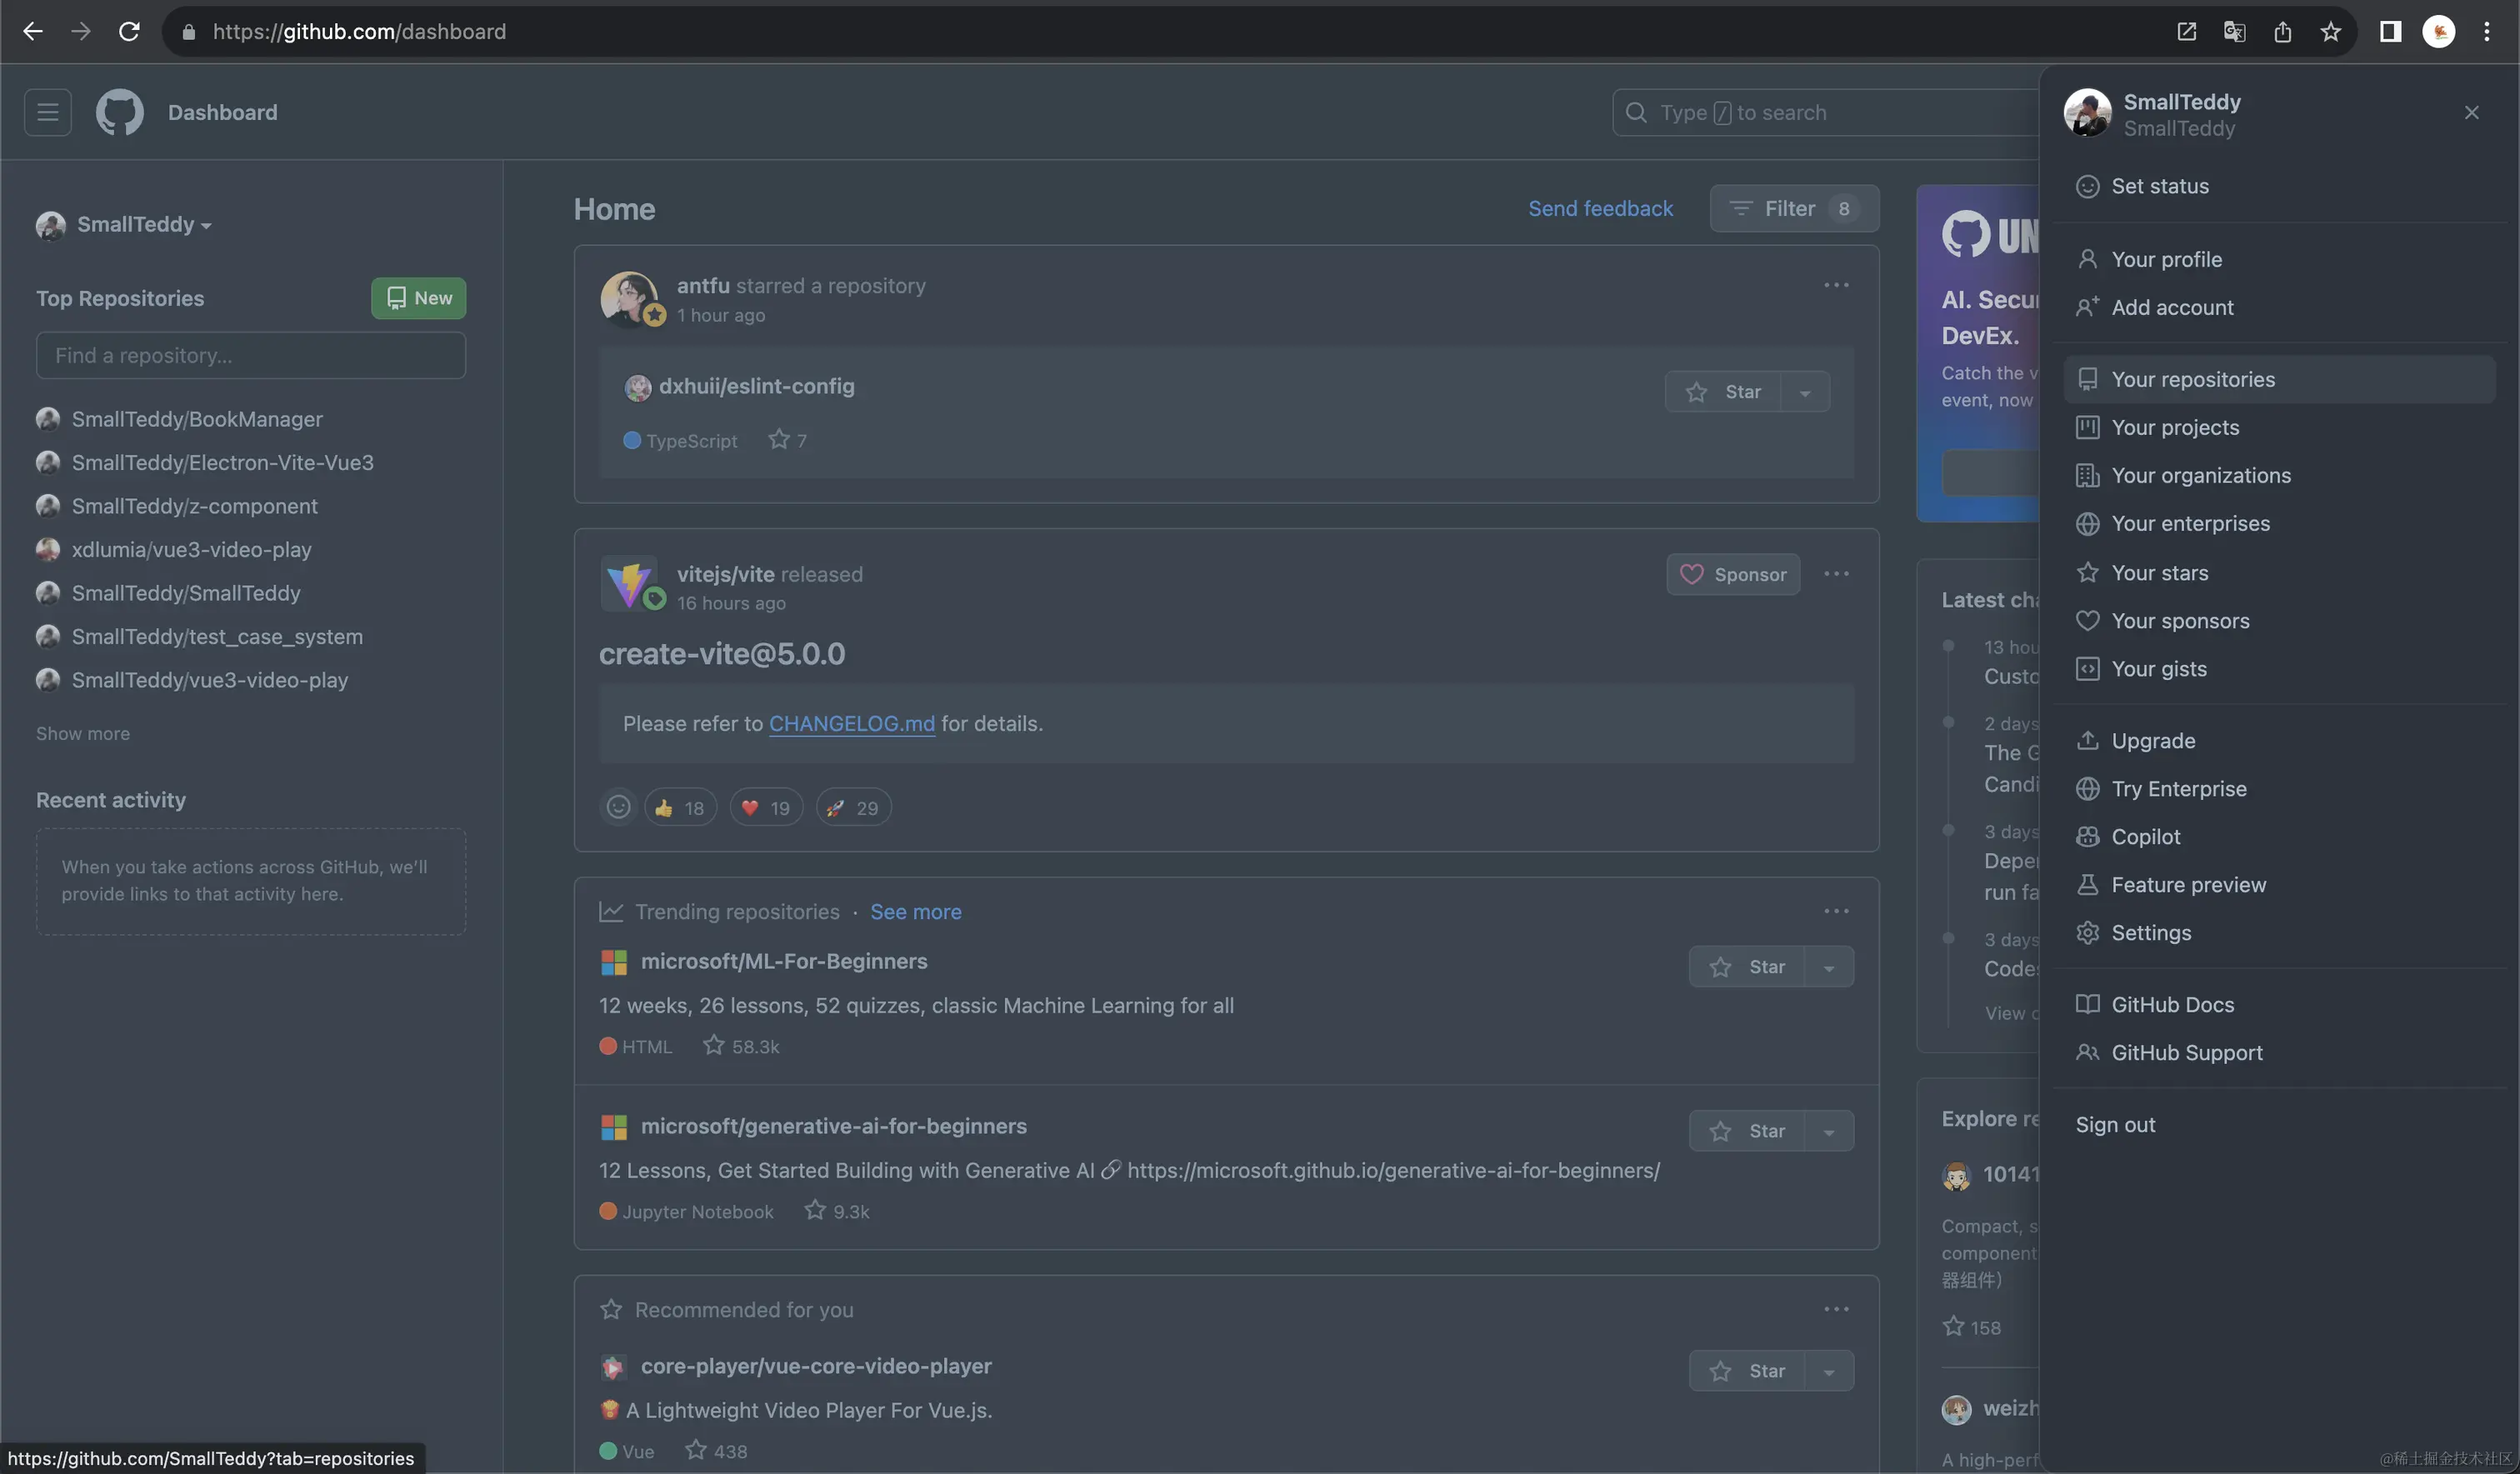Star the dxhuii/eslint-config repository
The image size is (2520, 1474).
coord(1723,392)
